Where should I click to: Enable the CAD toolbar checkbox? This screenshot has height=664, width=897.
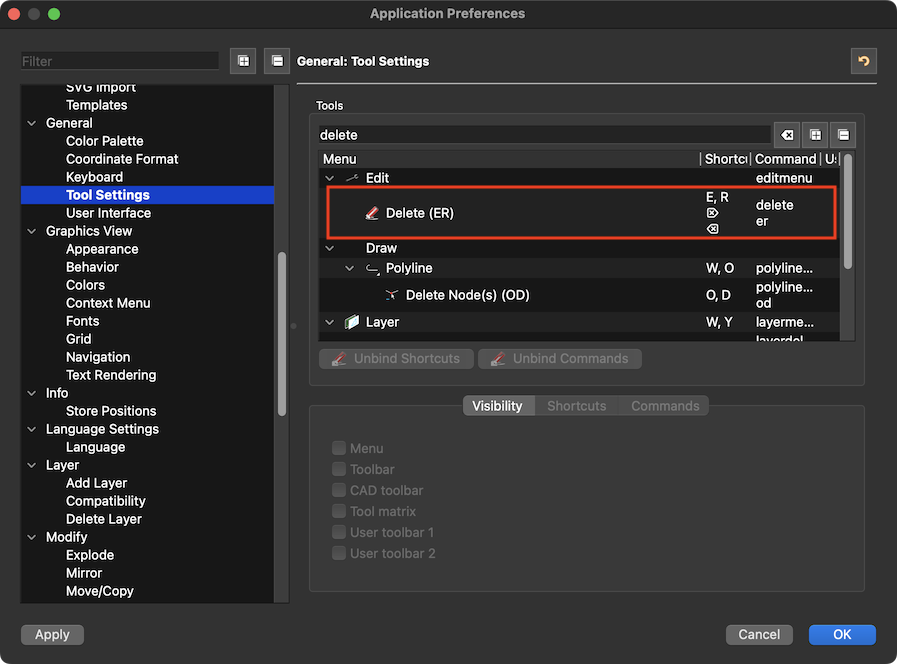[x=340, y=490]
